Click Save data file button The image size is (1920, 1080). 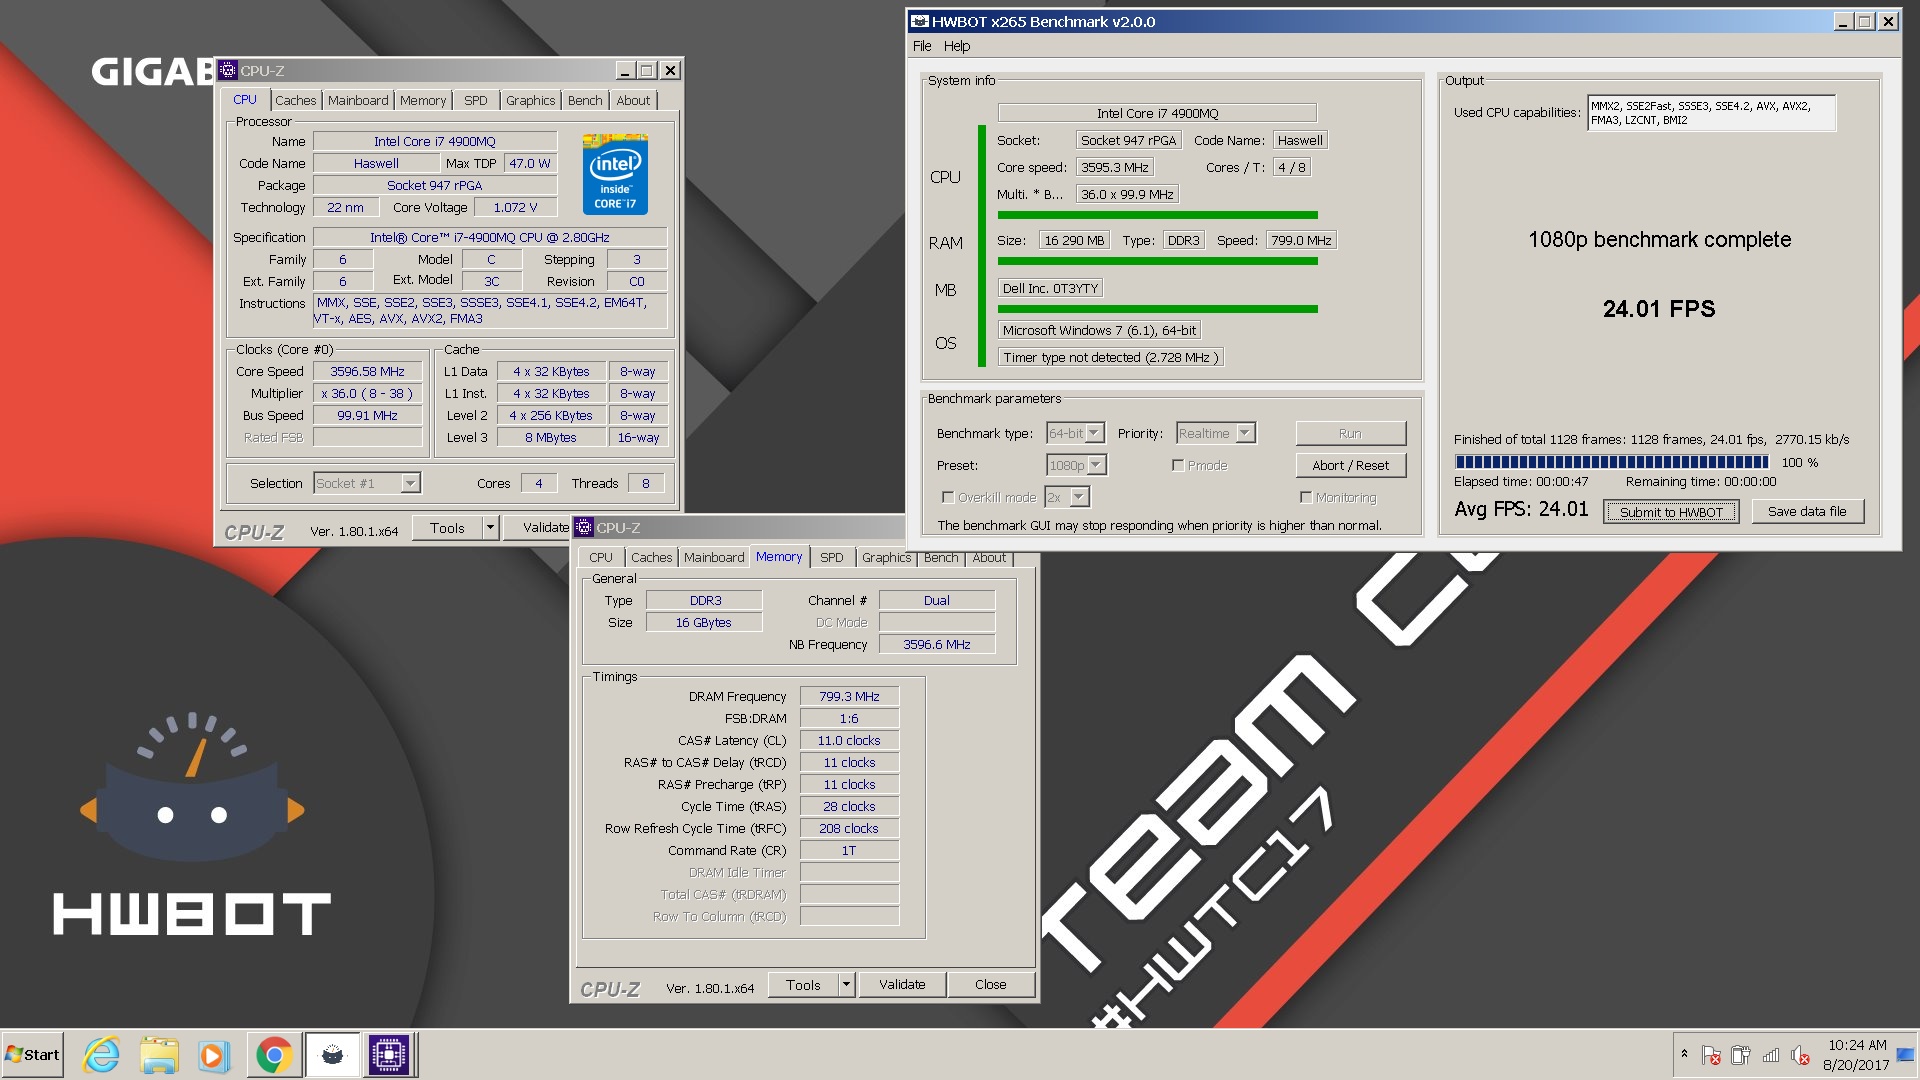1807,511
